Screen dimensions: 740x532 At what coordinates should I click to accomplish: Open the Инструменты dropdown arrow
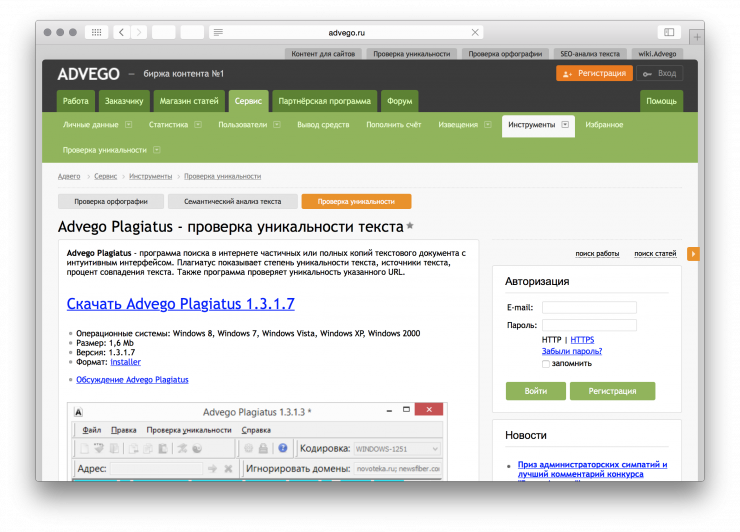pos(565,125)
